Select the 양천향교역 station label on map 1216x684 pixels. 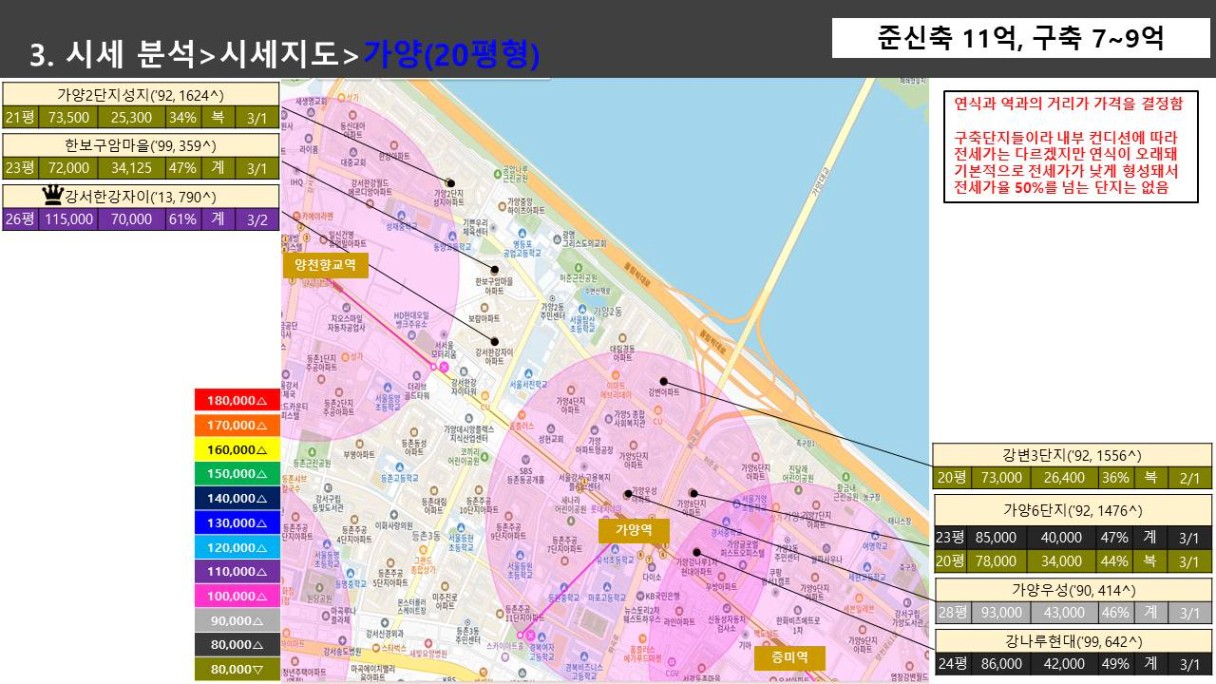pos(326,265)
